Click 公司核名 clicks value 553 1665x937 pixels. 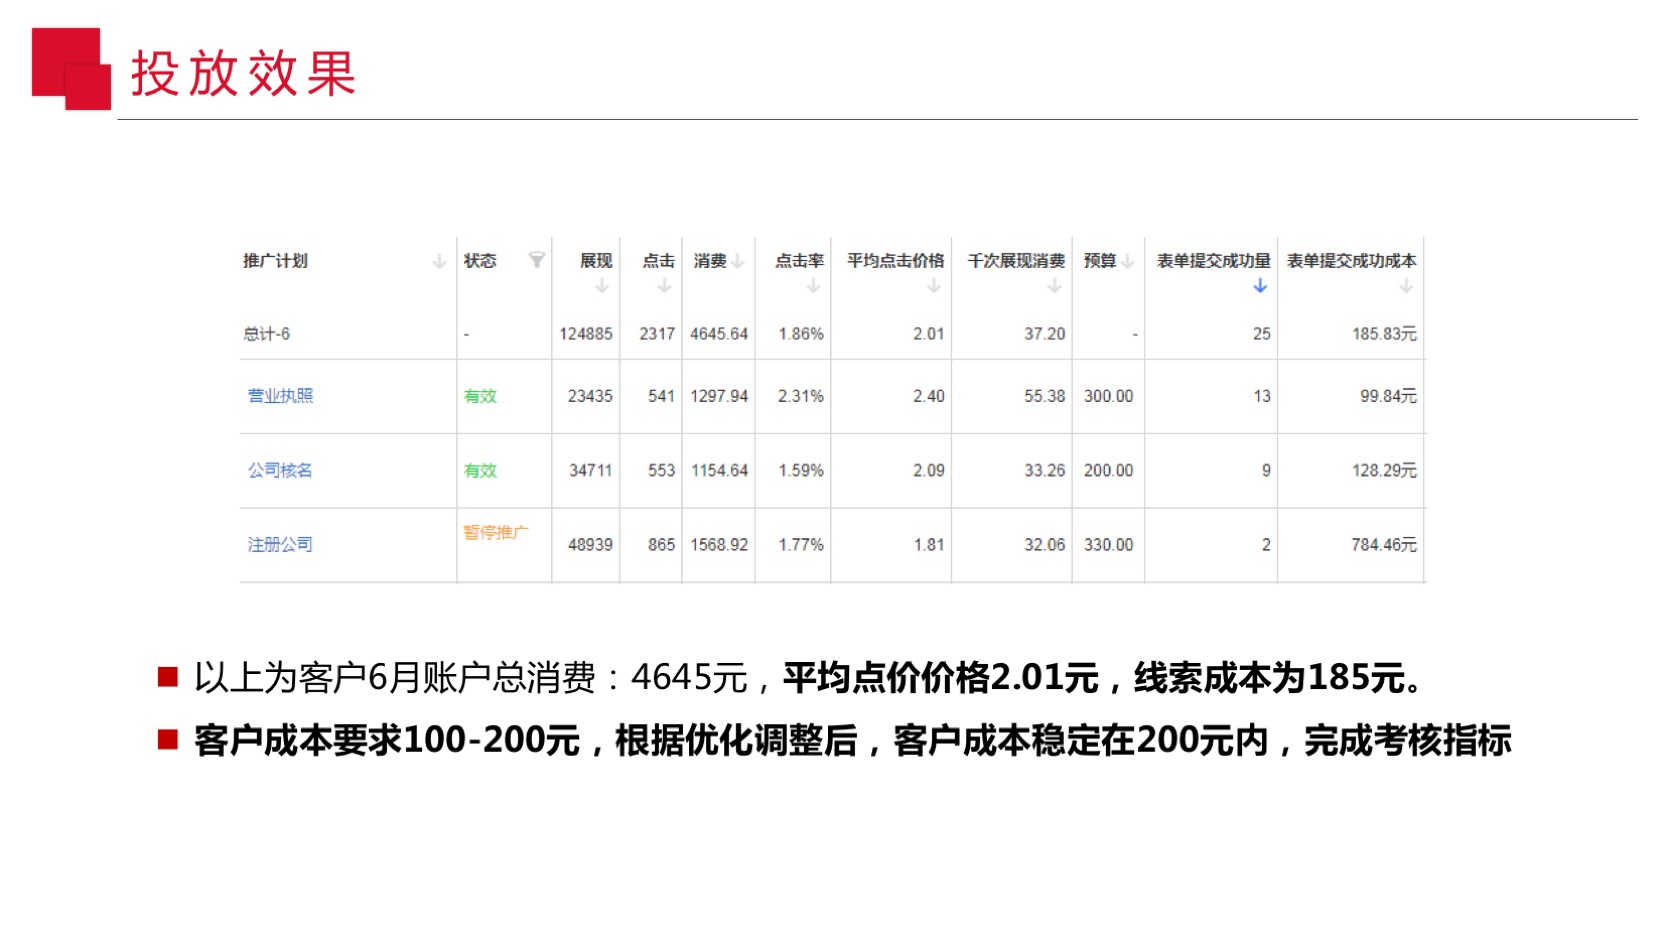tap(661, 470)
